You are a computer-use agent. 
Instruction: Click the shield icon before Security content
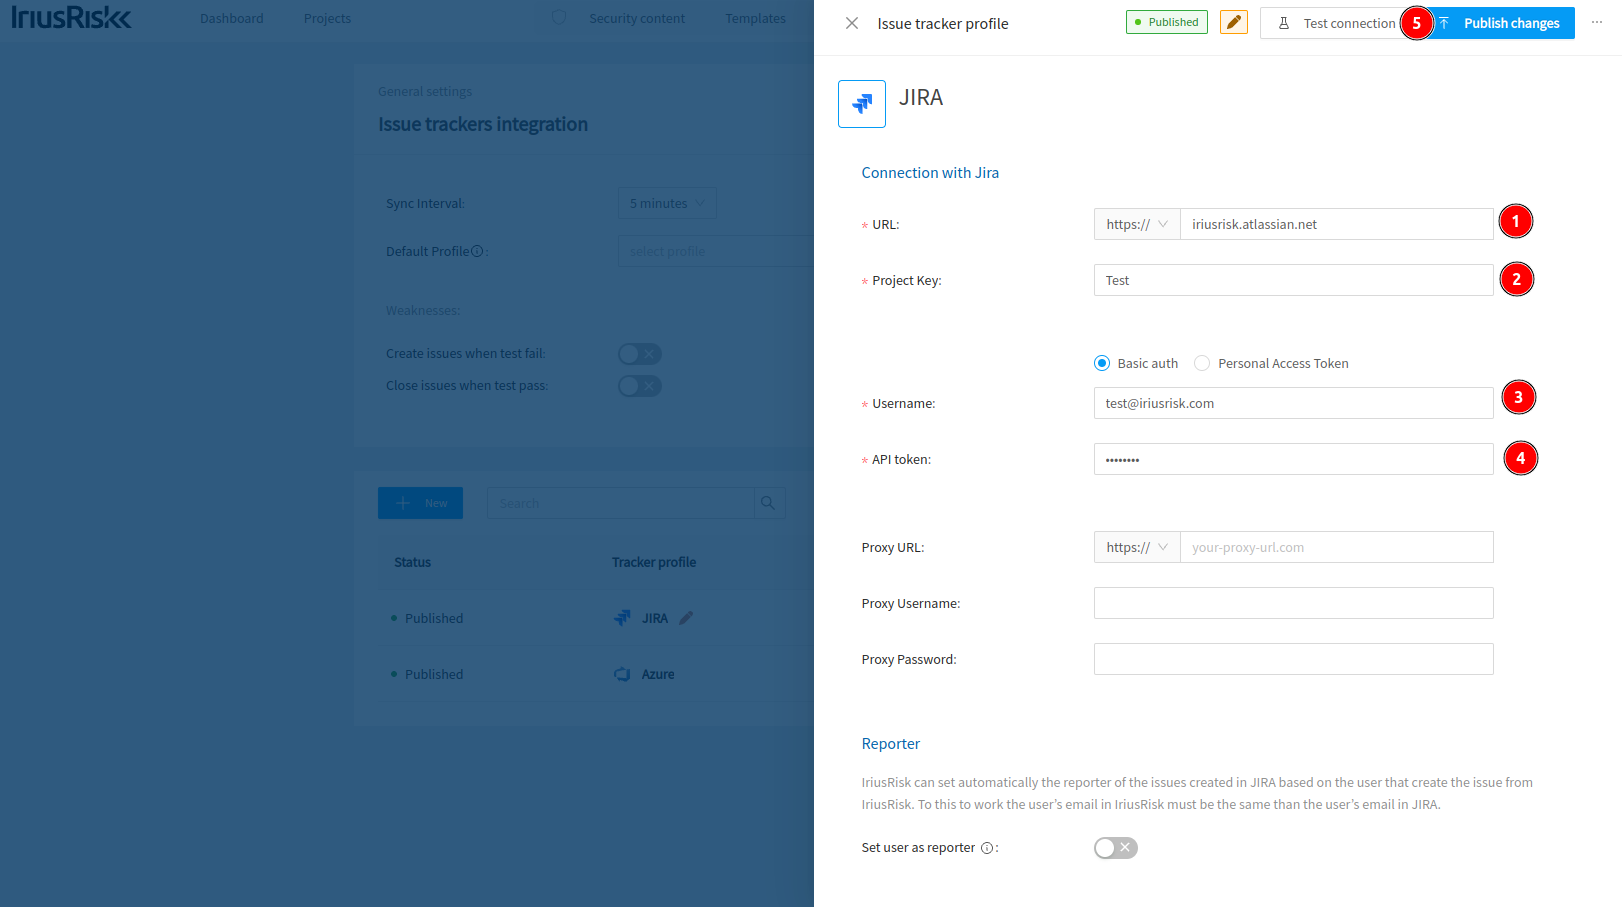559,18
